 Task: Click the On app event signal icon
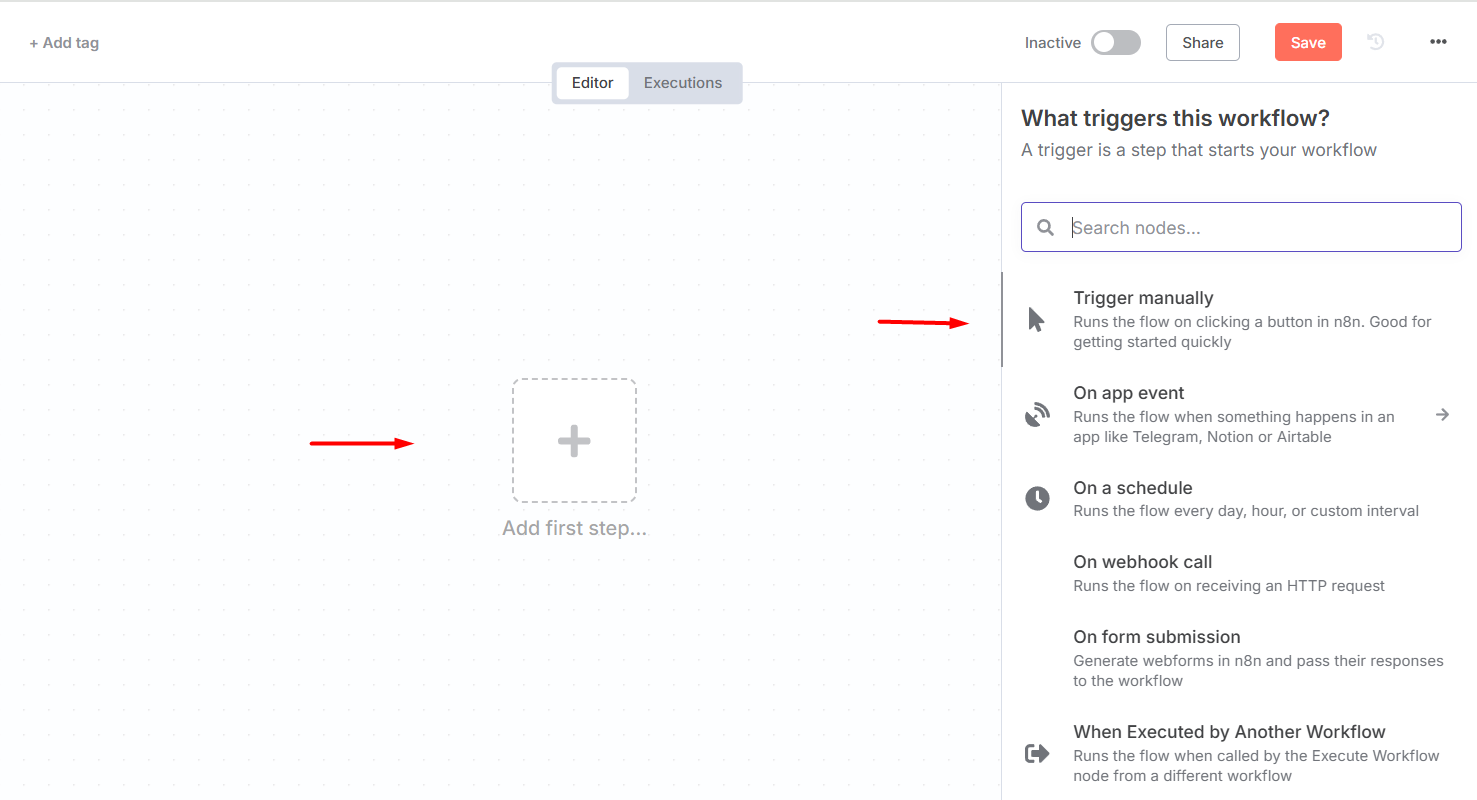[1037, 415]
